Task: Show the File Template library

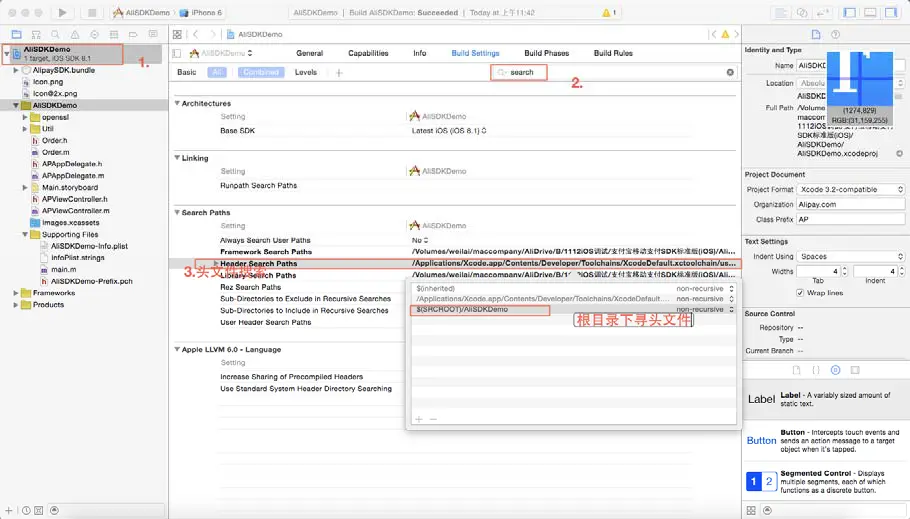Action: (x=796, y=370)
